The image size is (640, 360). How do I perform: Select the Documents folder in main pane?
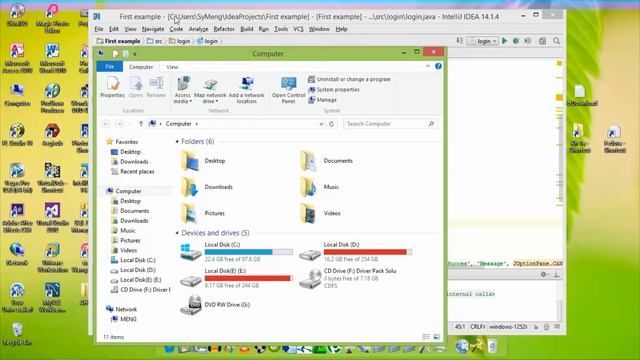tap(327, 161)
